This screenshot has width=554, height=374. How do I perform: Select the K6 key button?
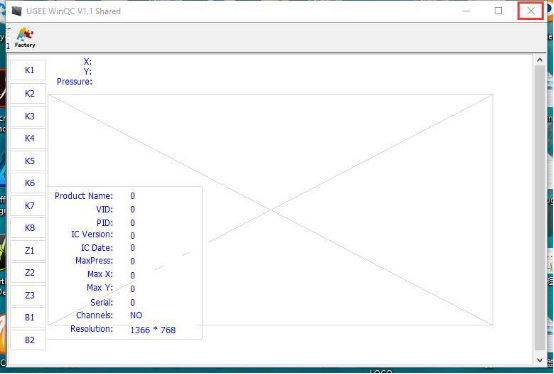pos(28,183)
